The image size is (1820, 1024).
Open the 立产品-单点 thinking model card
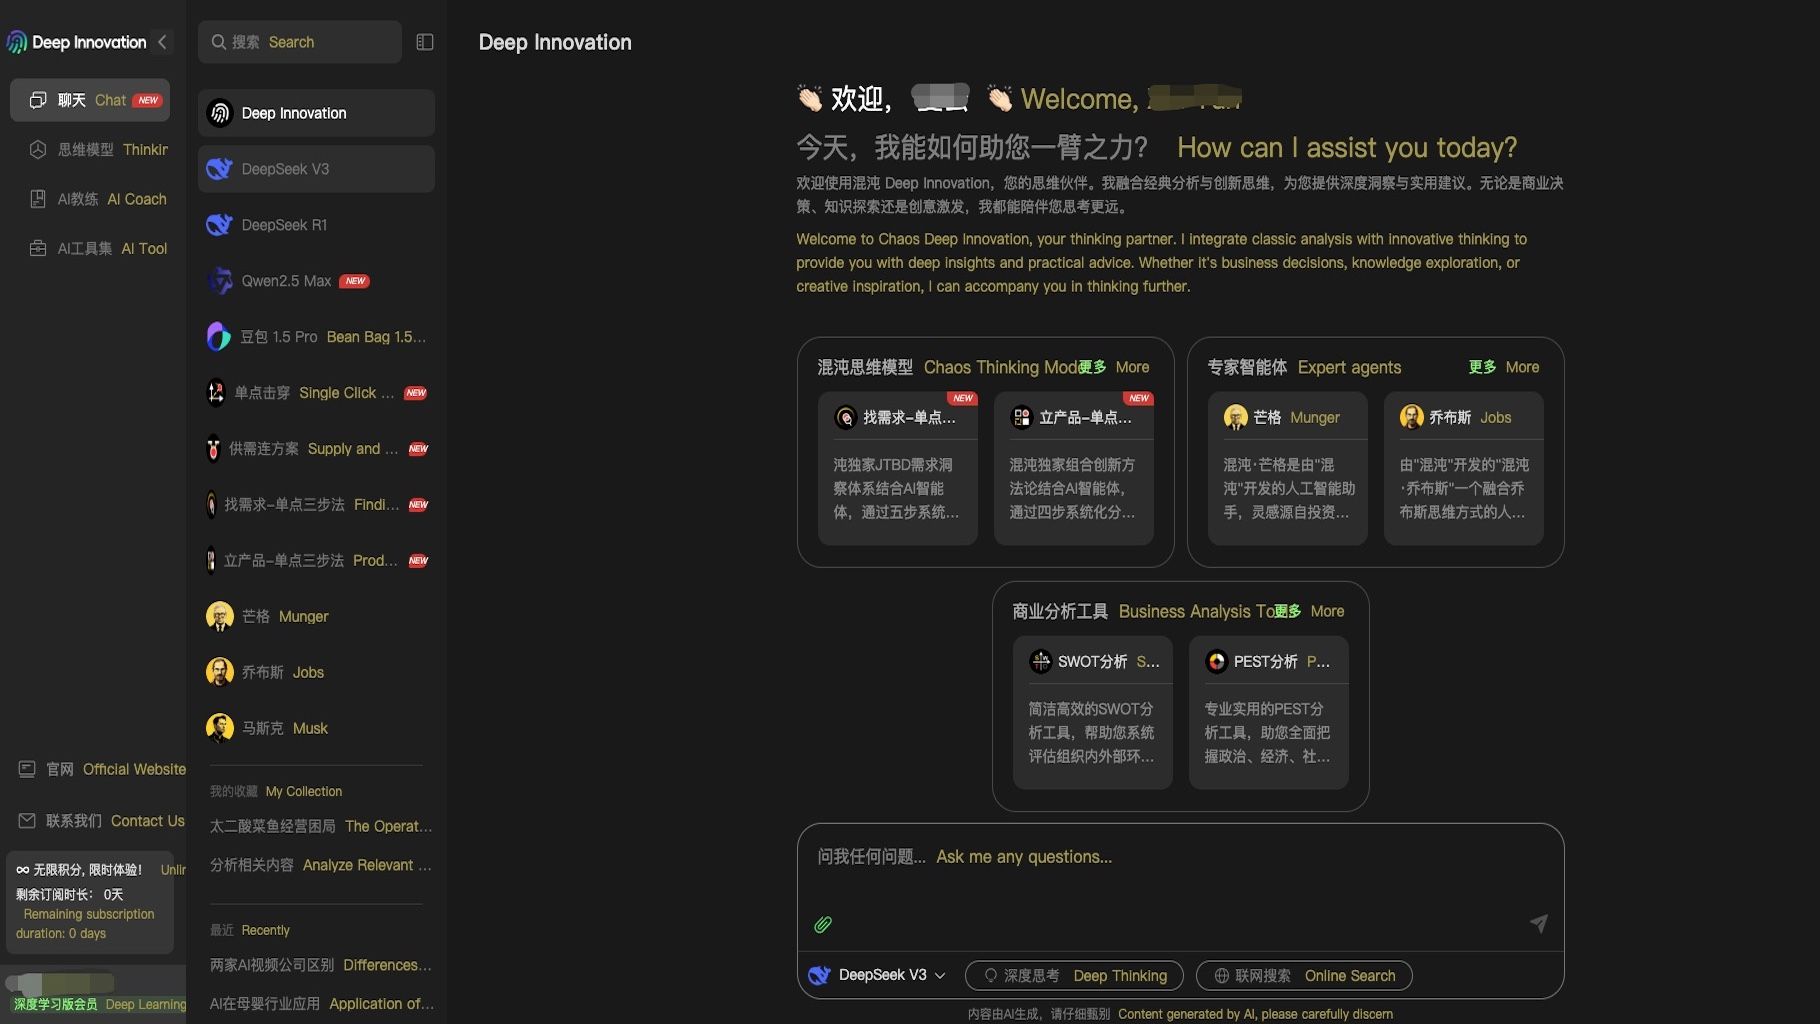point(1074,468)
